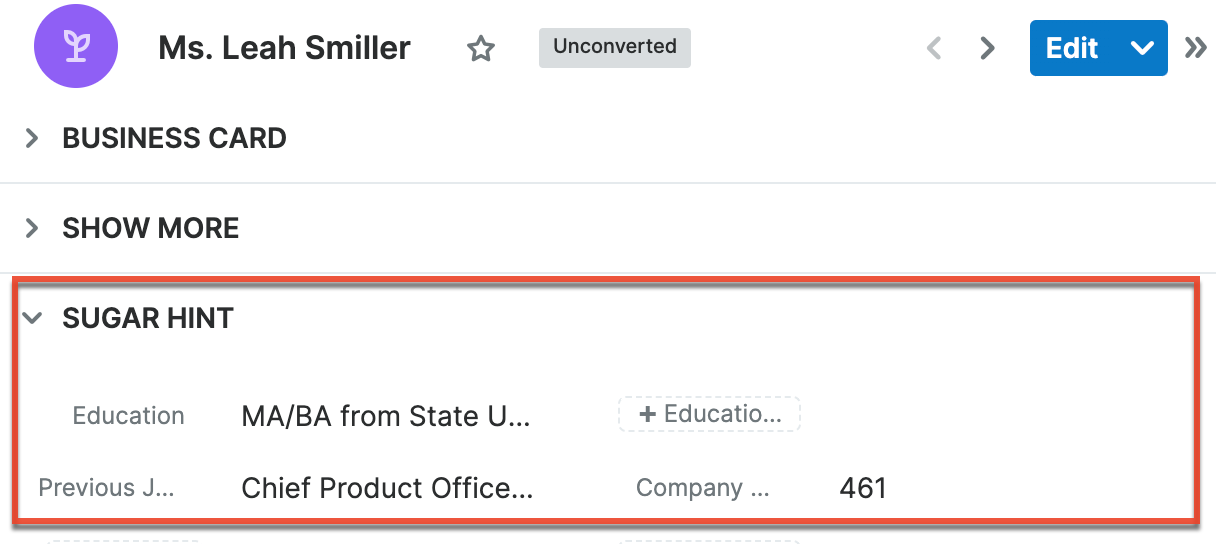Add an entry via the + Education pill
Image resolution: width=1216 pixels, height=544 pixels.
709,414
